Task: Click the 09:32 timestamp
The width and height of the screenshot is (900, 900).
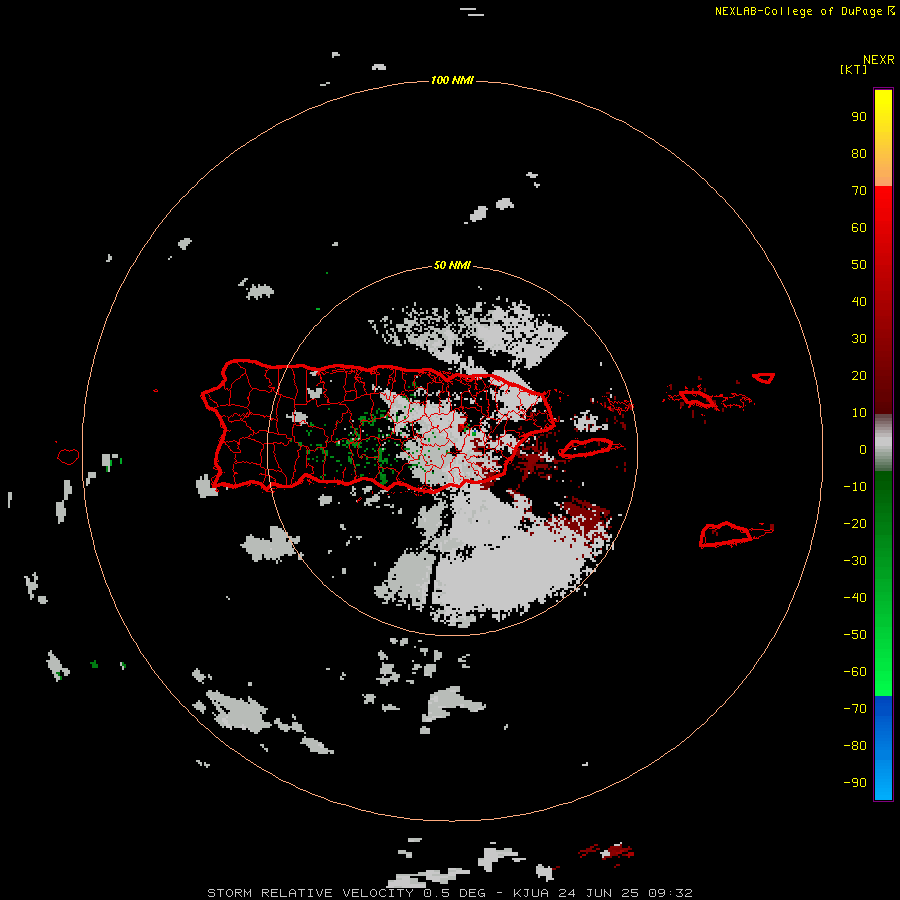Action: 671,893
